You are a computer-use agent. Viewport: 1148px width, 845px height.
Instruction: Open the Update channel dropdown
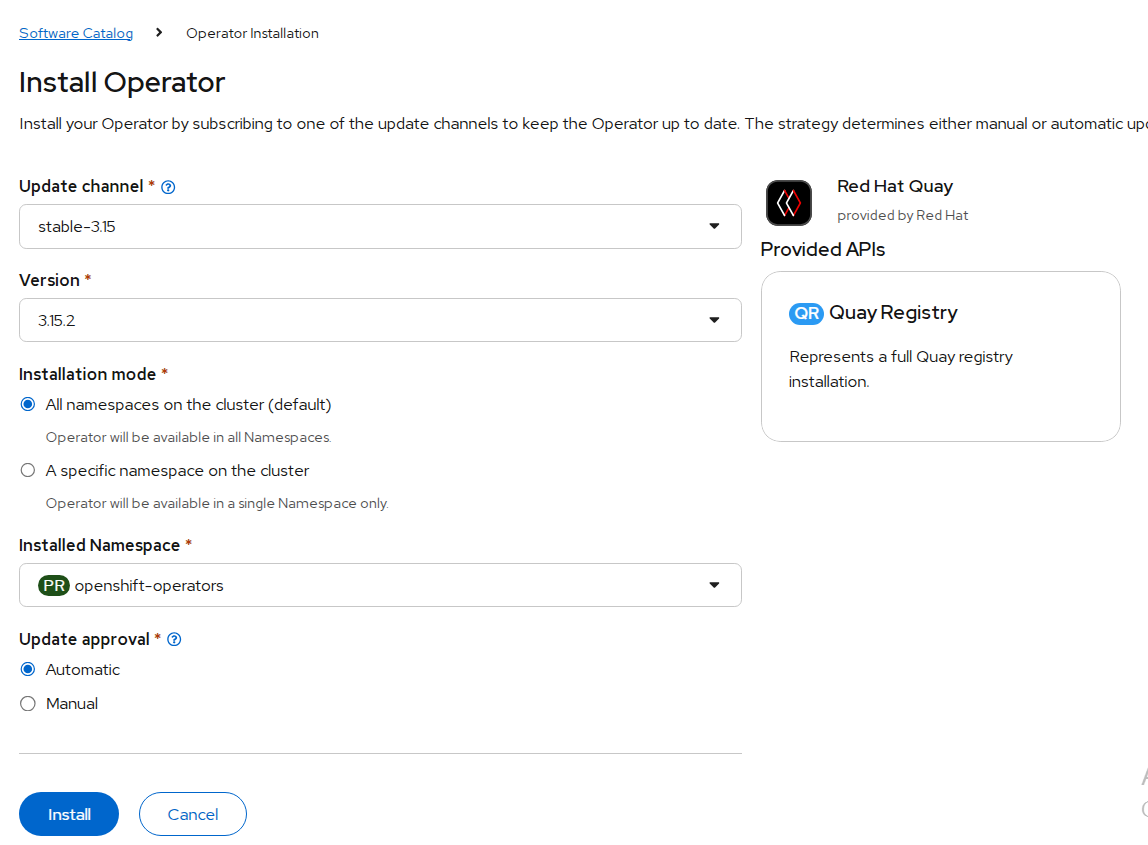click(x=380, y=227)
